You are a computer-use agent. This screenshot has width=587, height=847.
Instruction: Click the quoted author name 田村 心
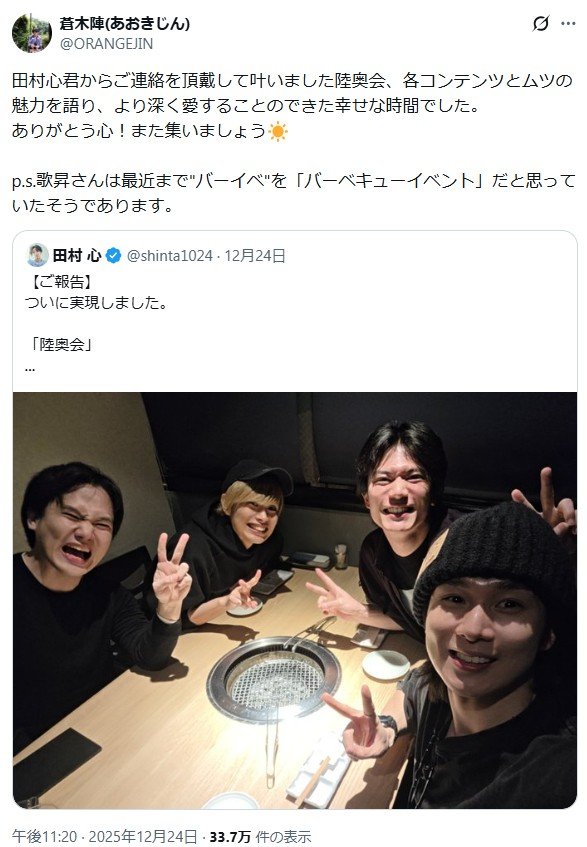click(77, 256)
